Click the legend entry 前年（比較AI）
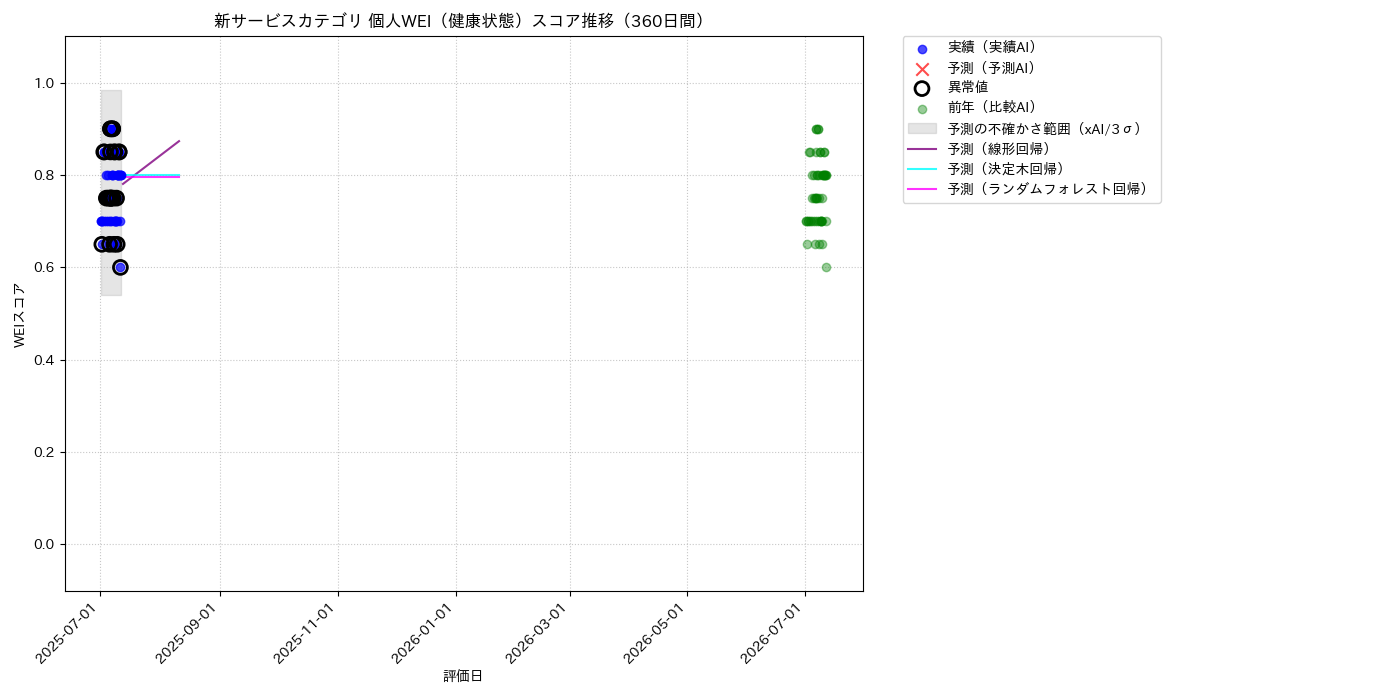1400x700 pixels. coord(992,108)
